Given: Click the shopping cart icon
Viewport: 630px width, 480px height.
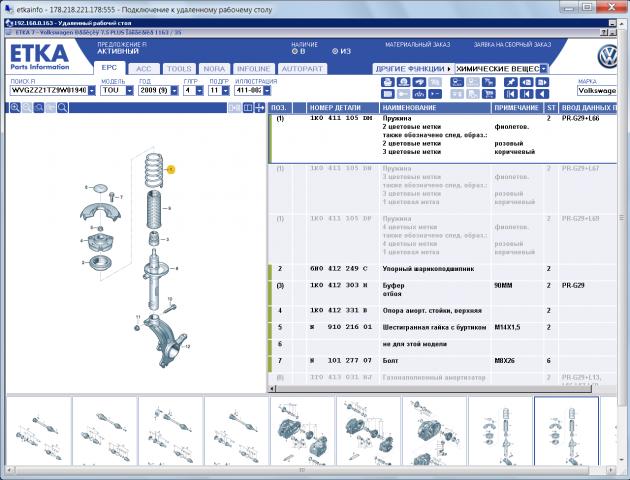Looking at the screenshot, I should coord(489,94).
